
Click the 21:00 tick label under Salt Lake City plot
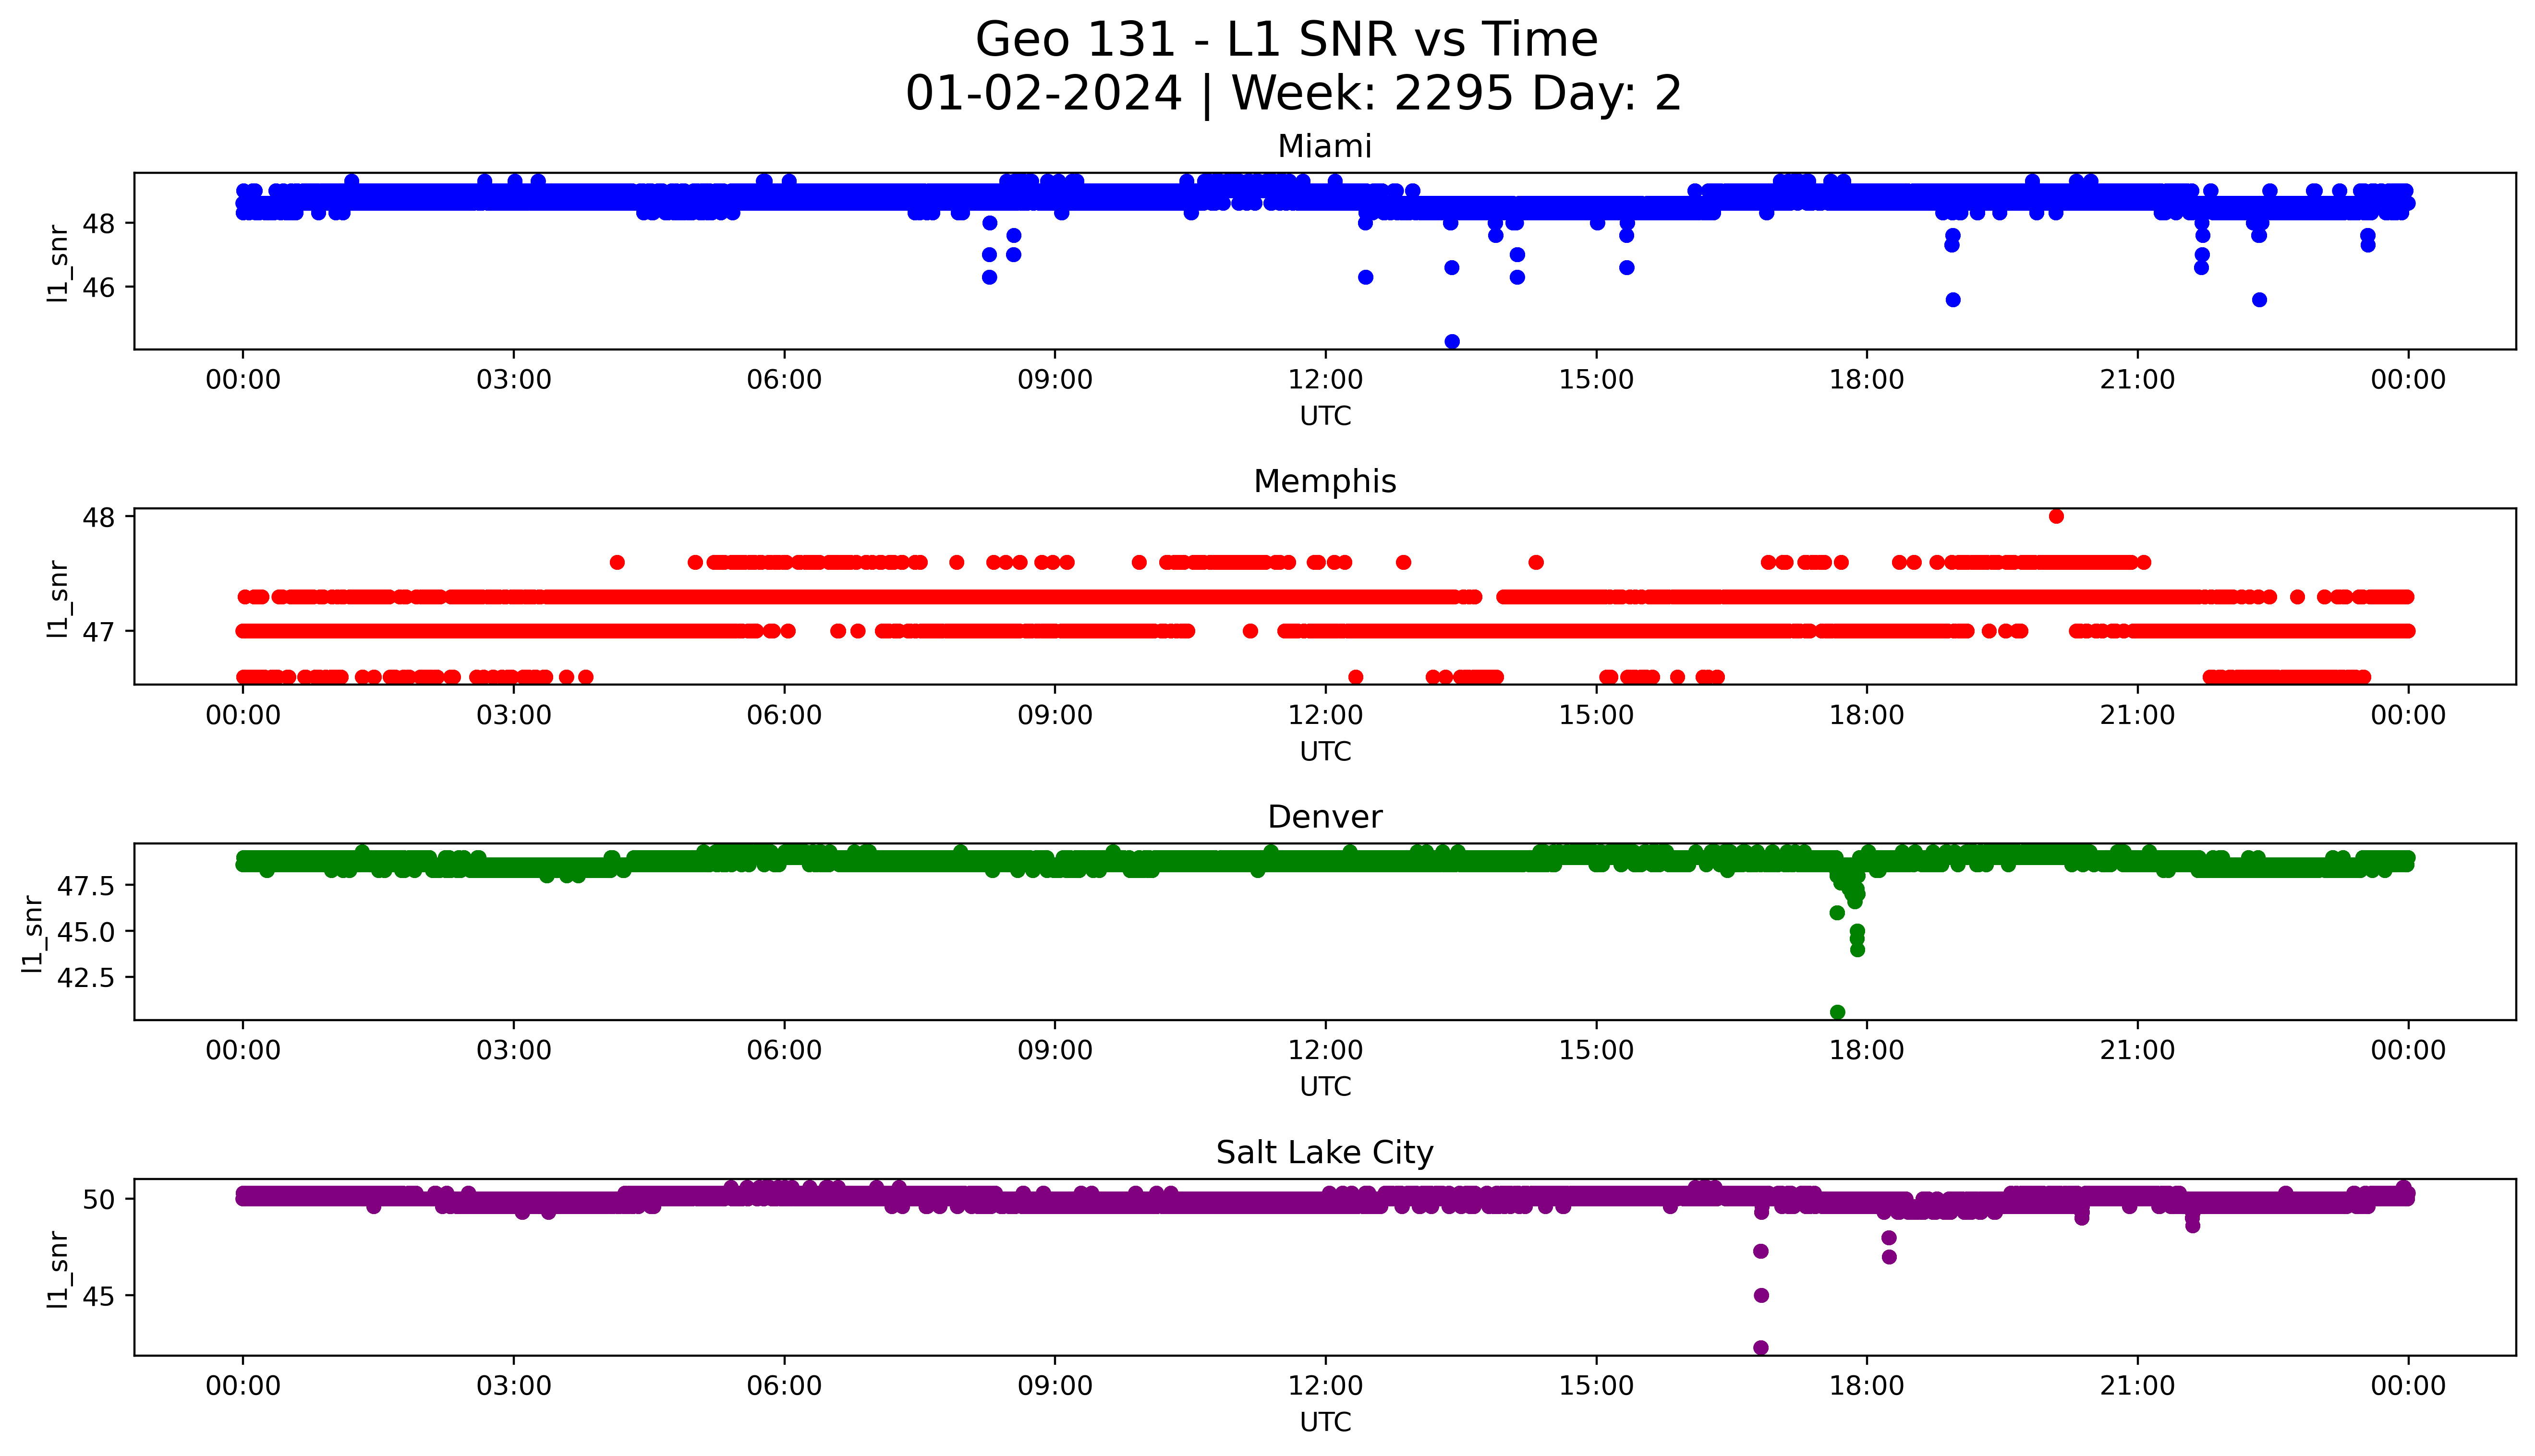[x=2138, y=1386]
